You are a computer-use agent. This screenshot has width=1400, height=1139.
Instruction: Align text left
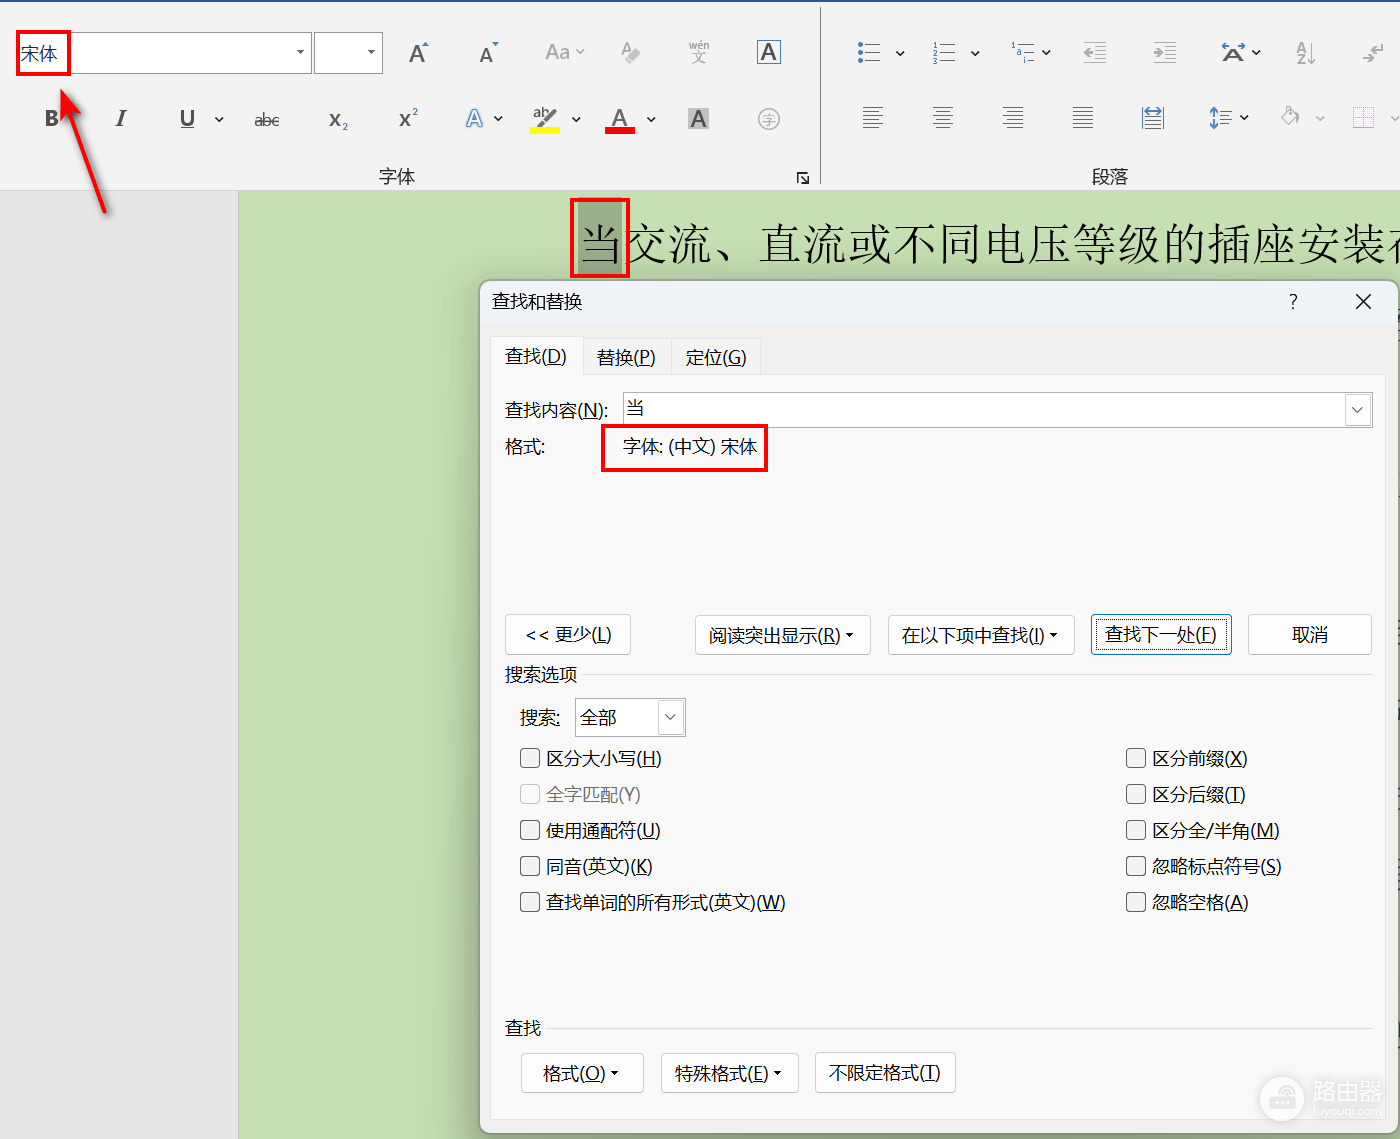(x=873, y=118)
